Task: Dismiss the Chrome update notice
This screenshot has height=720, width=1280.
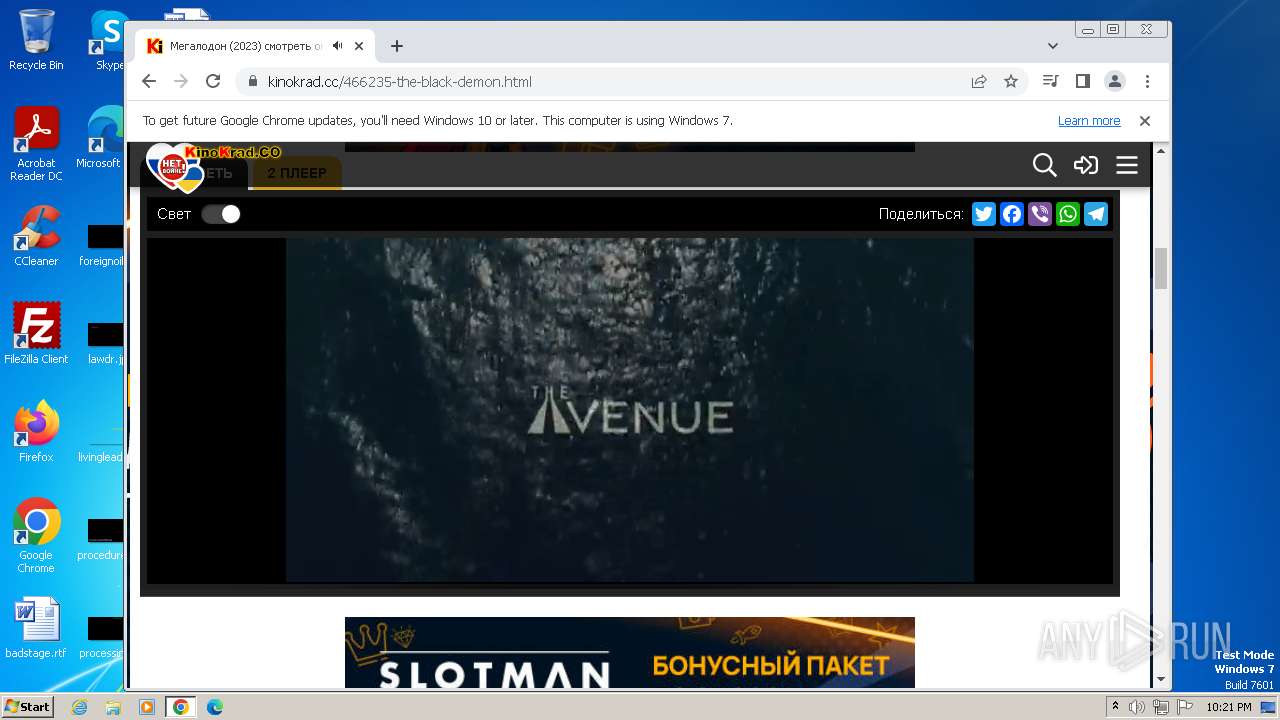Action: (1145, 121)
